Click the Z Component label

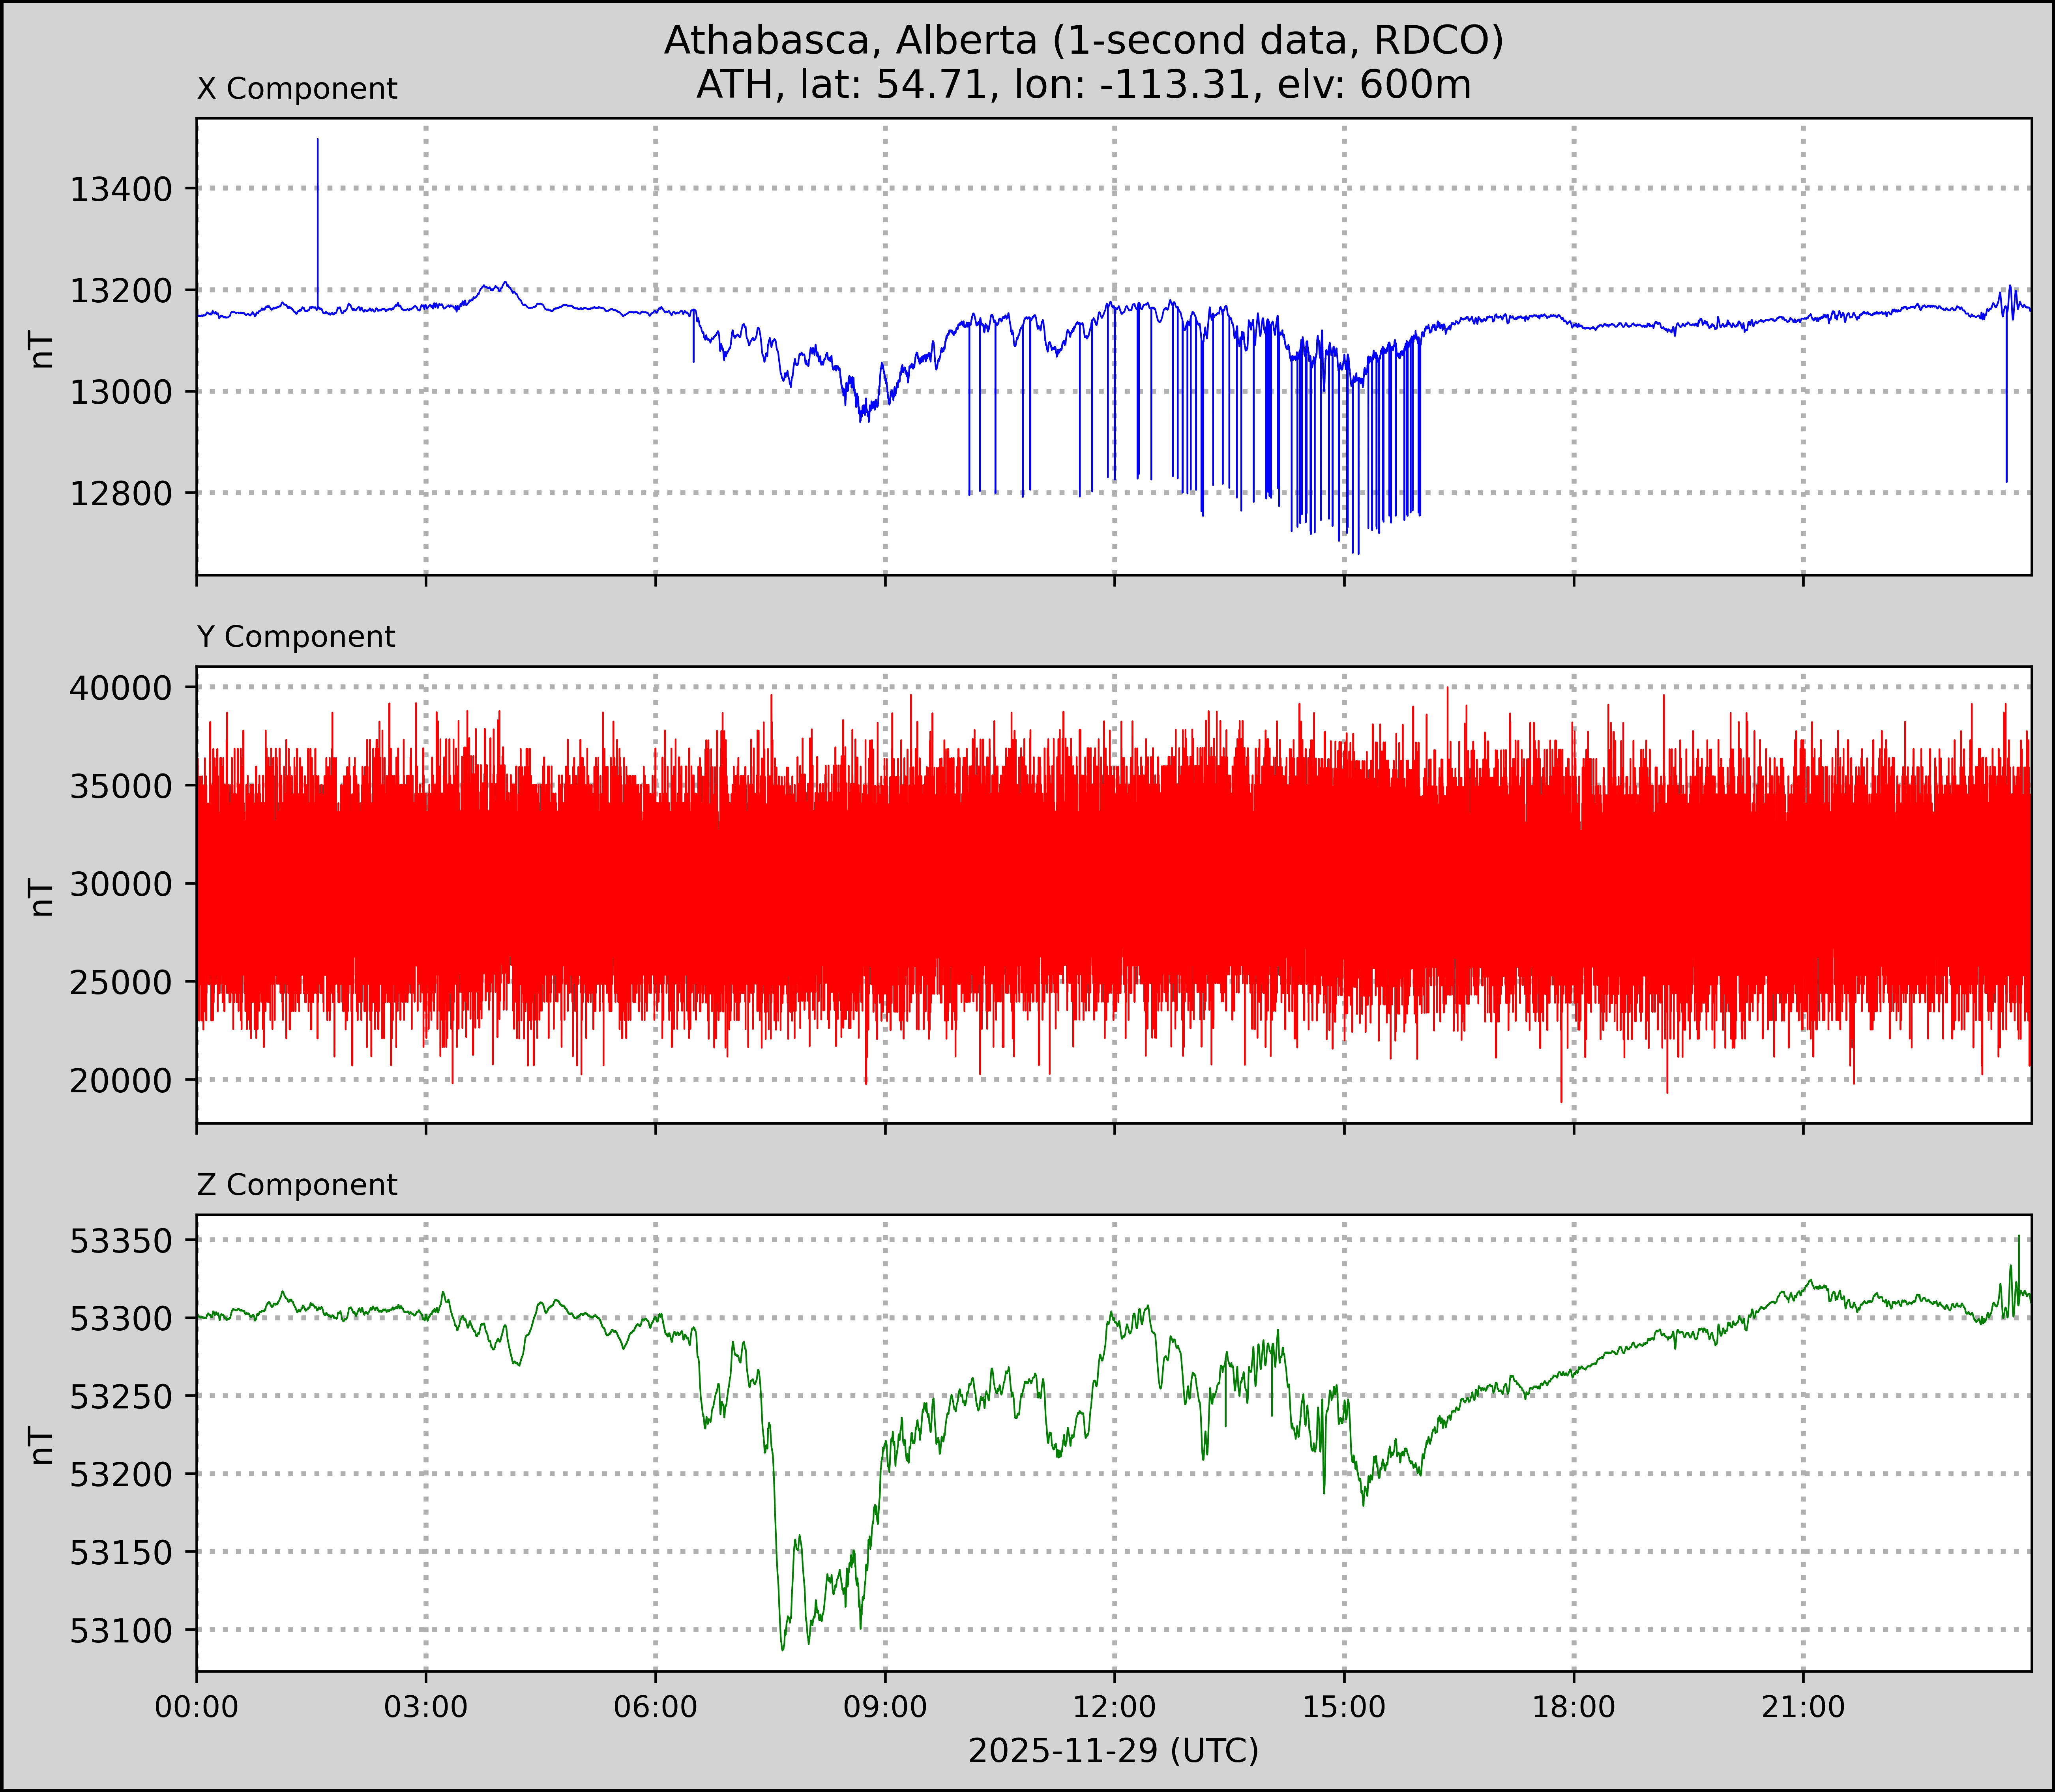coord(297,1185)
